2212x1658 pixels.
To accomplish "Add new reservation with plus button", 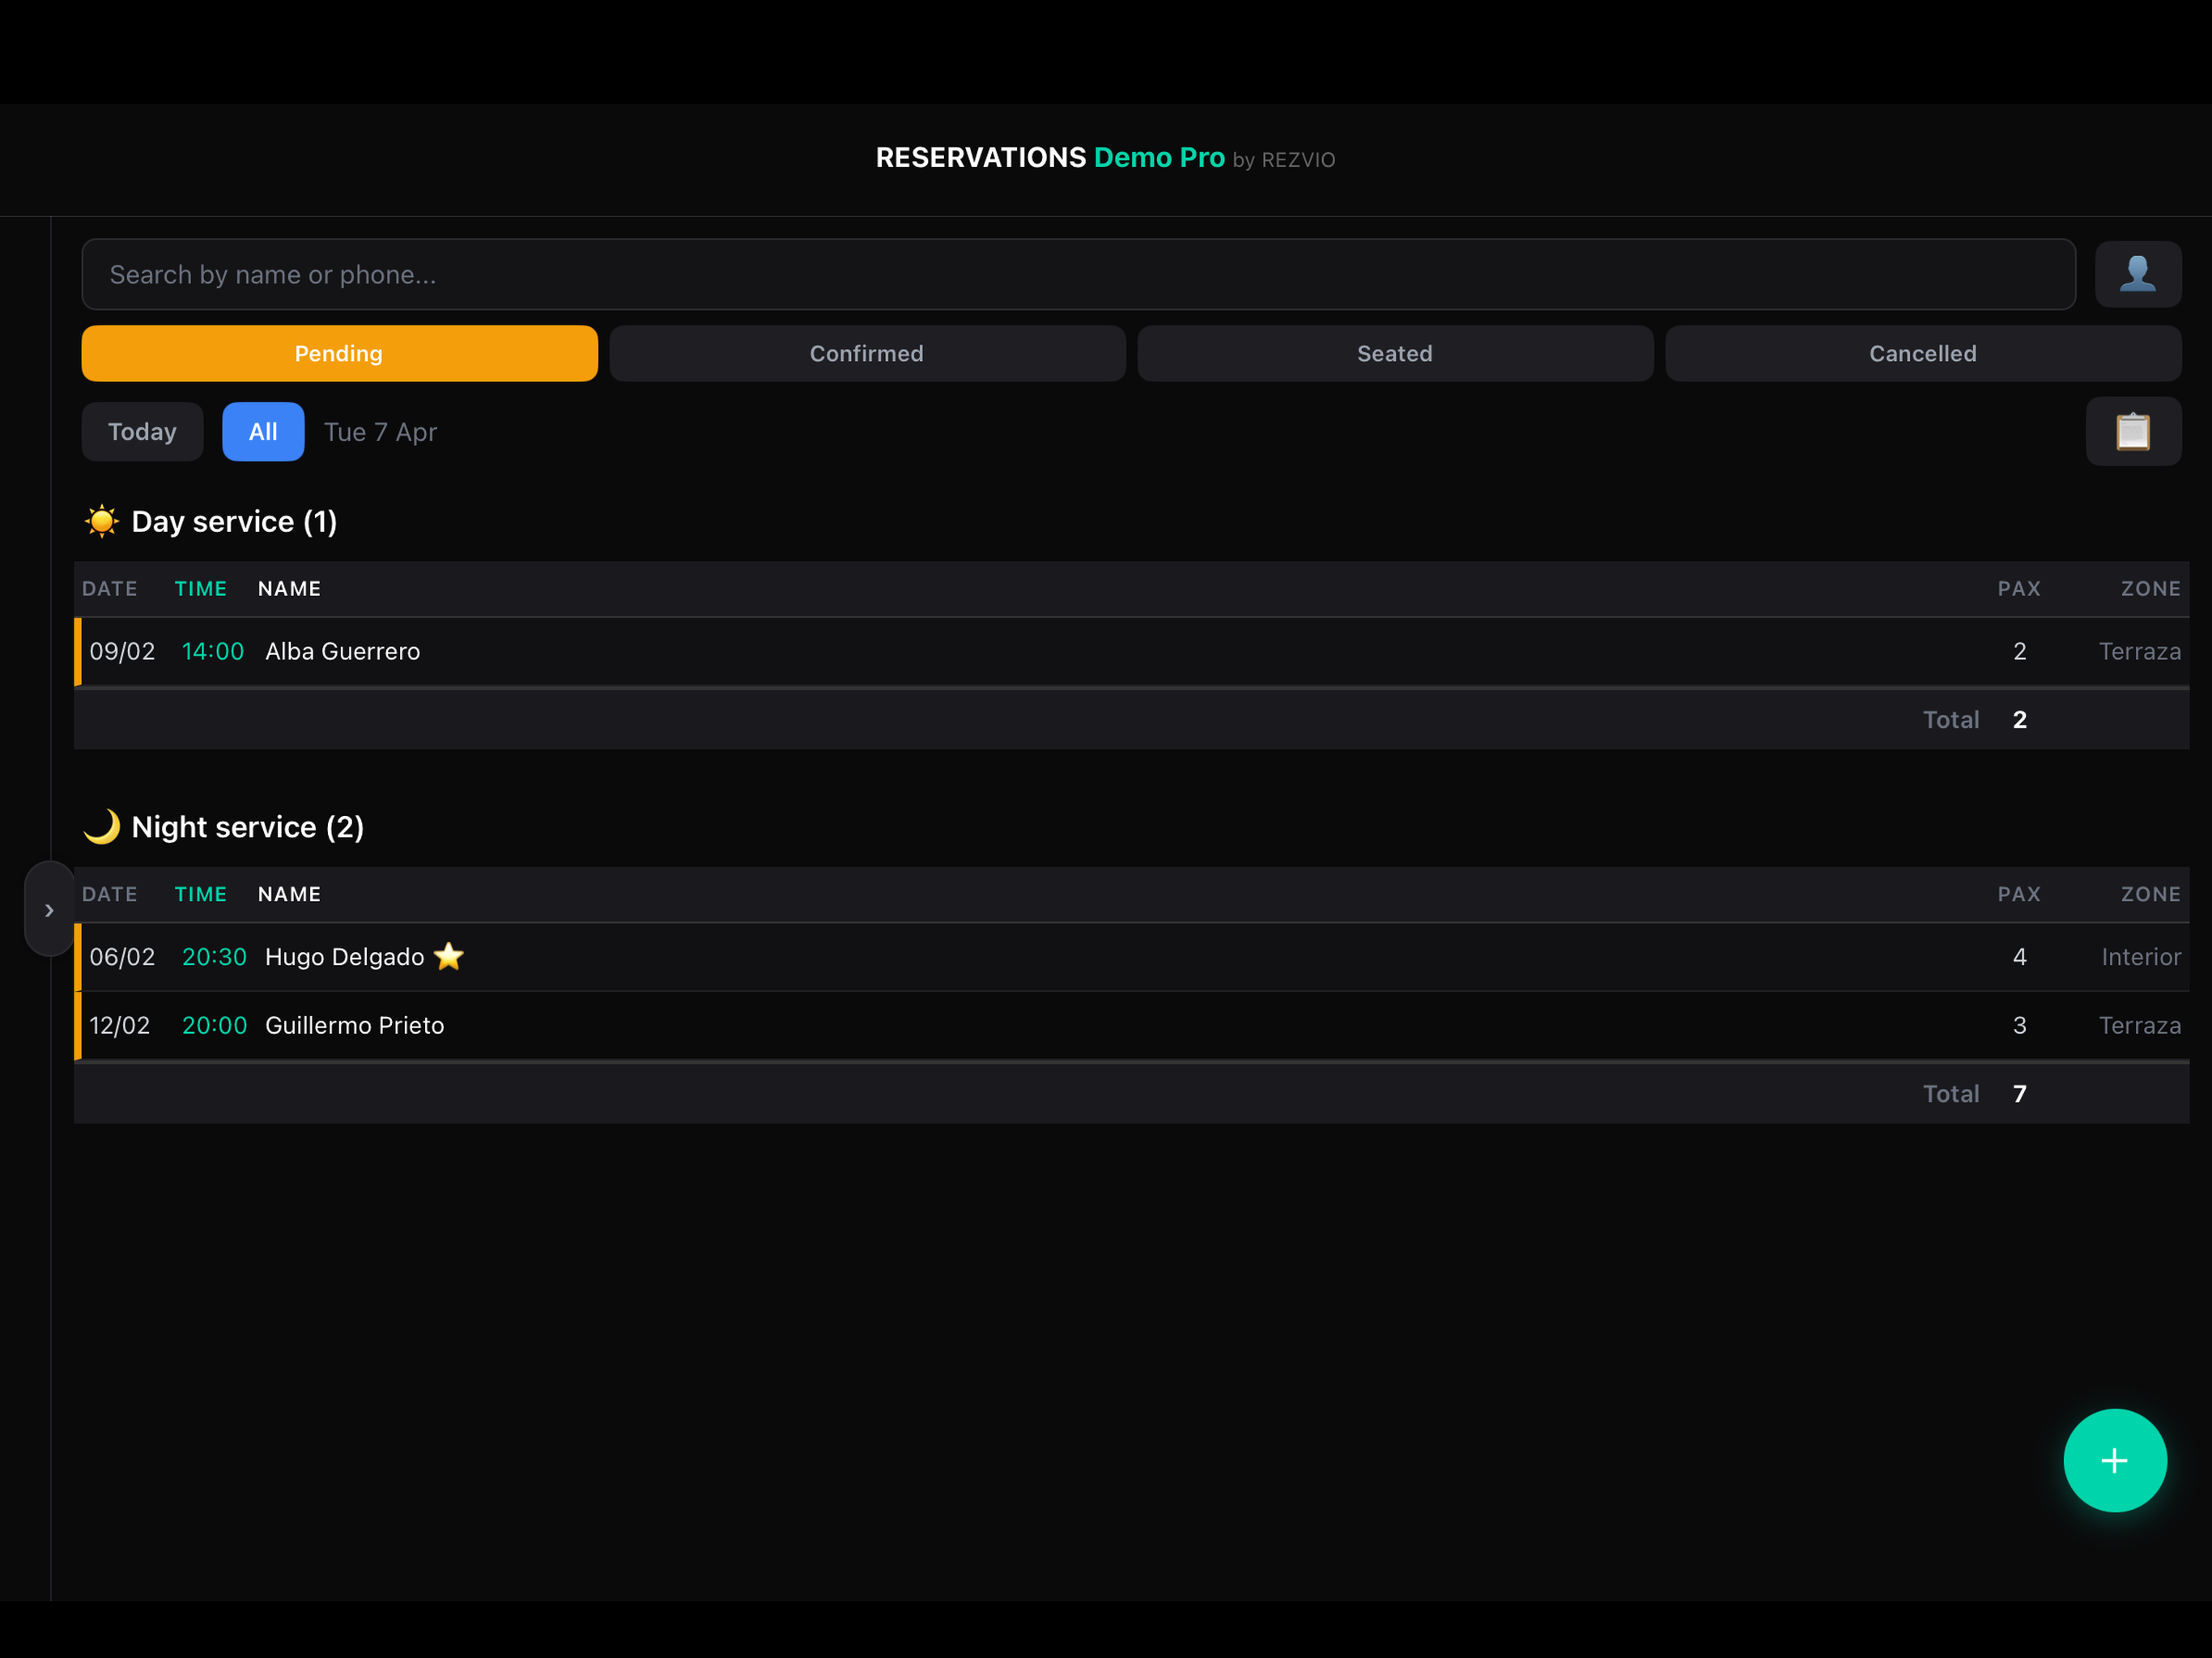I will coord(2115,1460).
